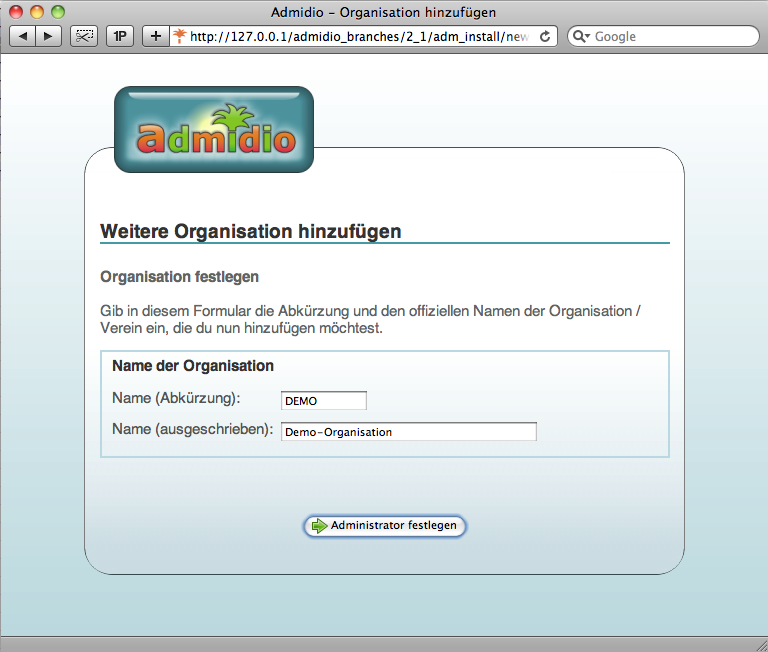Click the Administrator festlegen button
This screenshot has height=652, width=768.
point(384,526)
